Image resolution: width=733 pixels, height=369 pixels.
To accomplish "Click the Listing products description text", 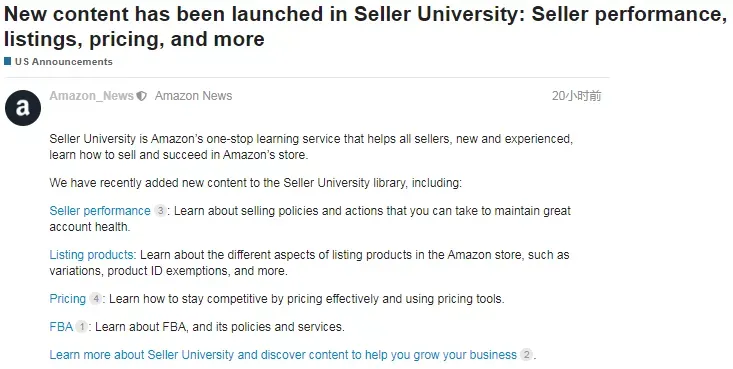I will click(x=309, y=263).
